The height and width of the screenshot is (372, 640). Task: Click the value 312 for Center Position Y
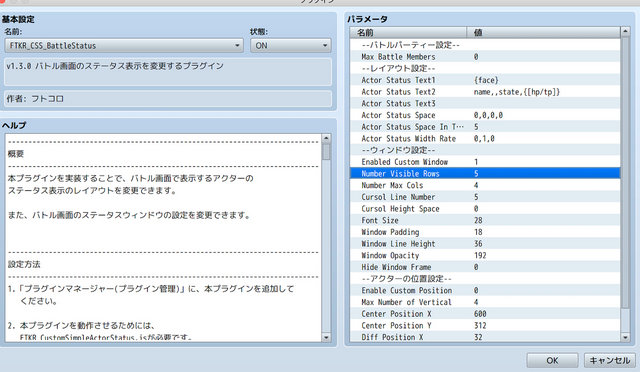[x=480, y=325]
